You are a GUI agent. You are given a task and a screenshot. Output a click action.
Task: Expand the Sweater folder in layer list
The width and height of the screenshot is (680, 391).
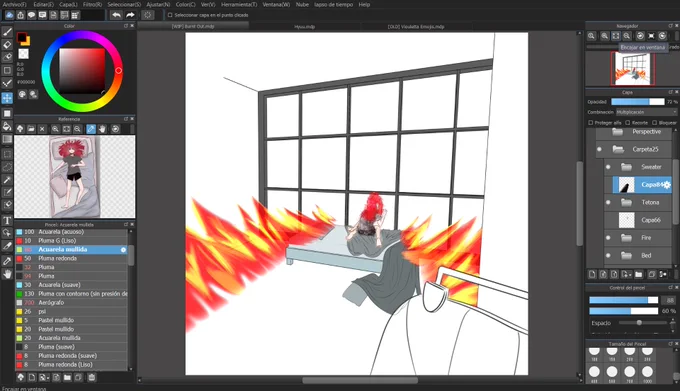click(x=626, y=167)
